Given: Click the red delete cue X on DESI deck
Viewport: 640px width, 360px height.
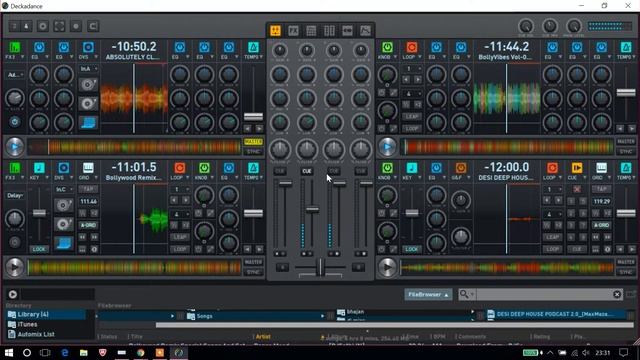Looking at the screenshot, I should pos(577,189).
